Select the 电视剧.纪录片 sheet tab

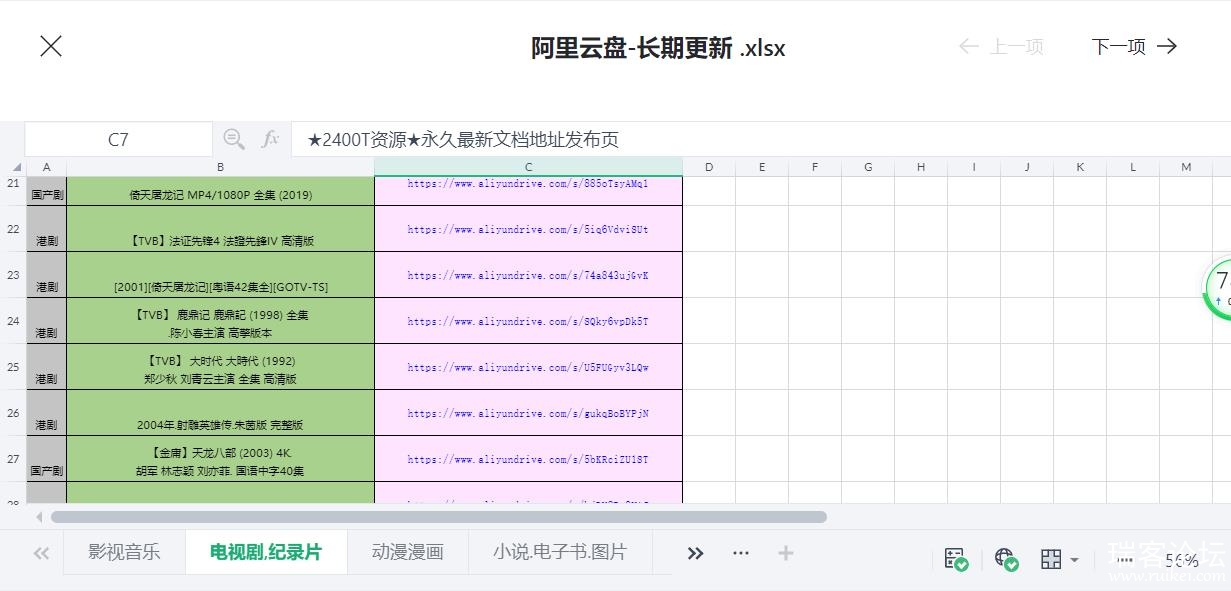[x=266, y=552]
